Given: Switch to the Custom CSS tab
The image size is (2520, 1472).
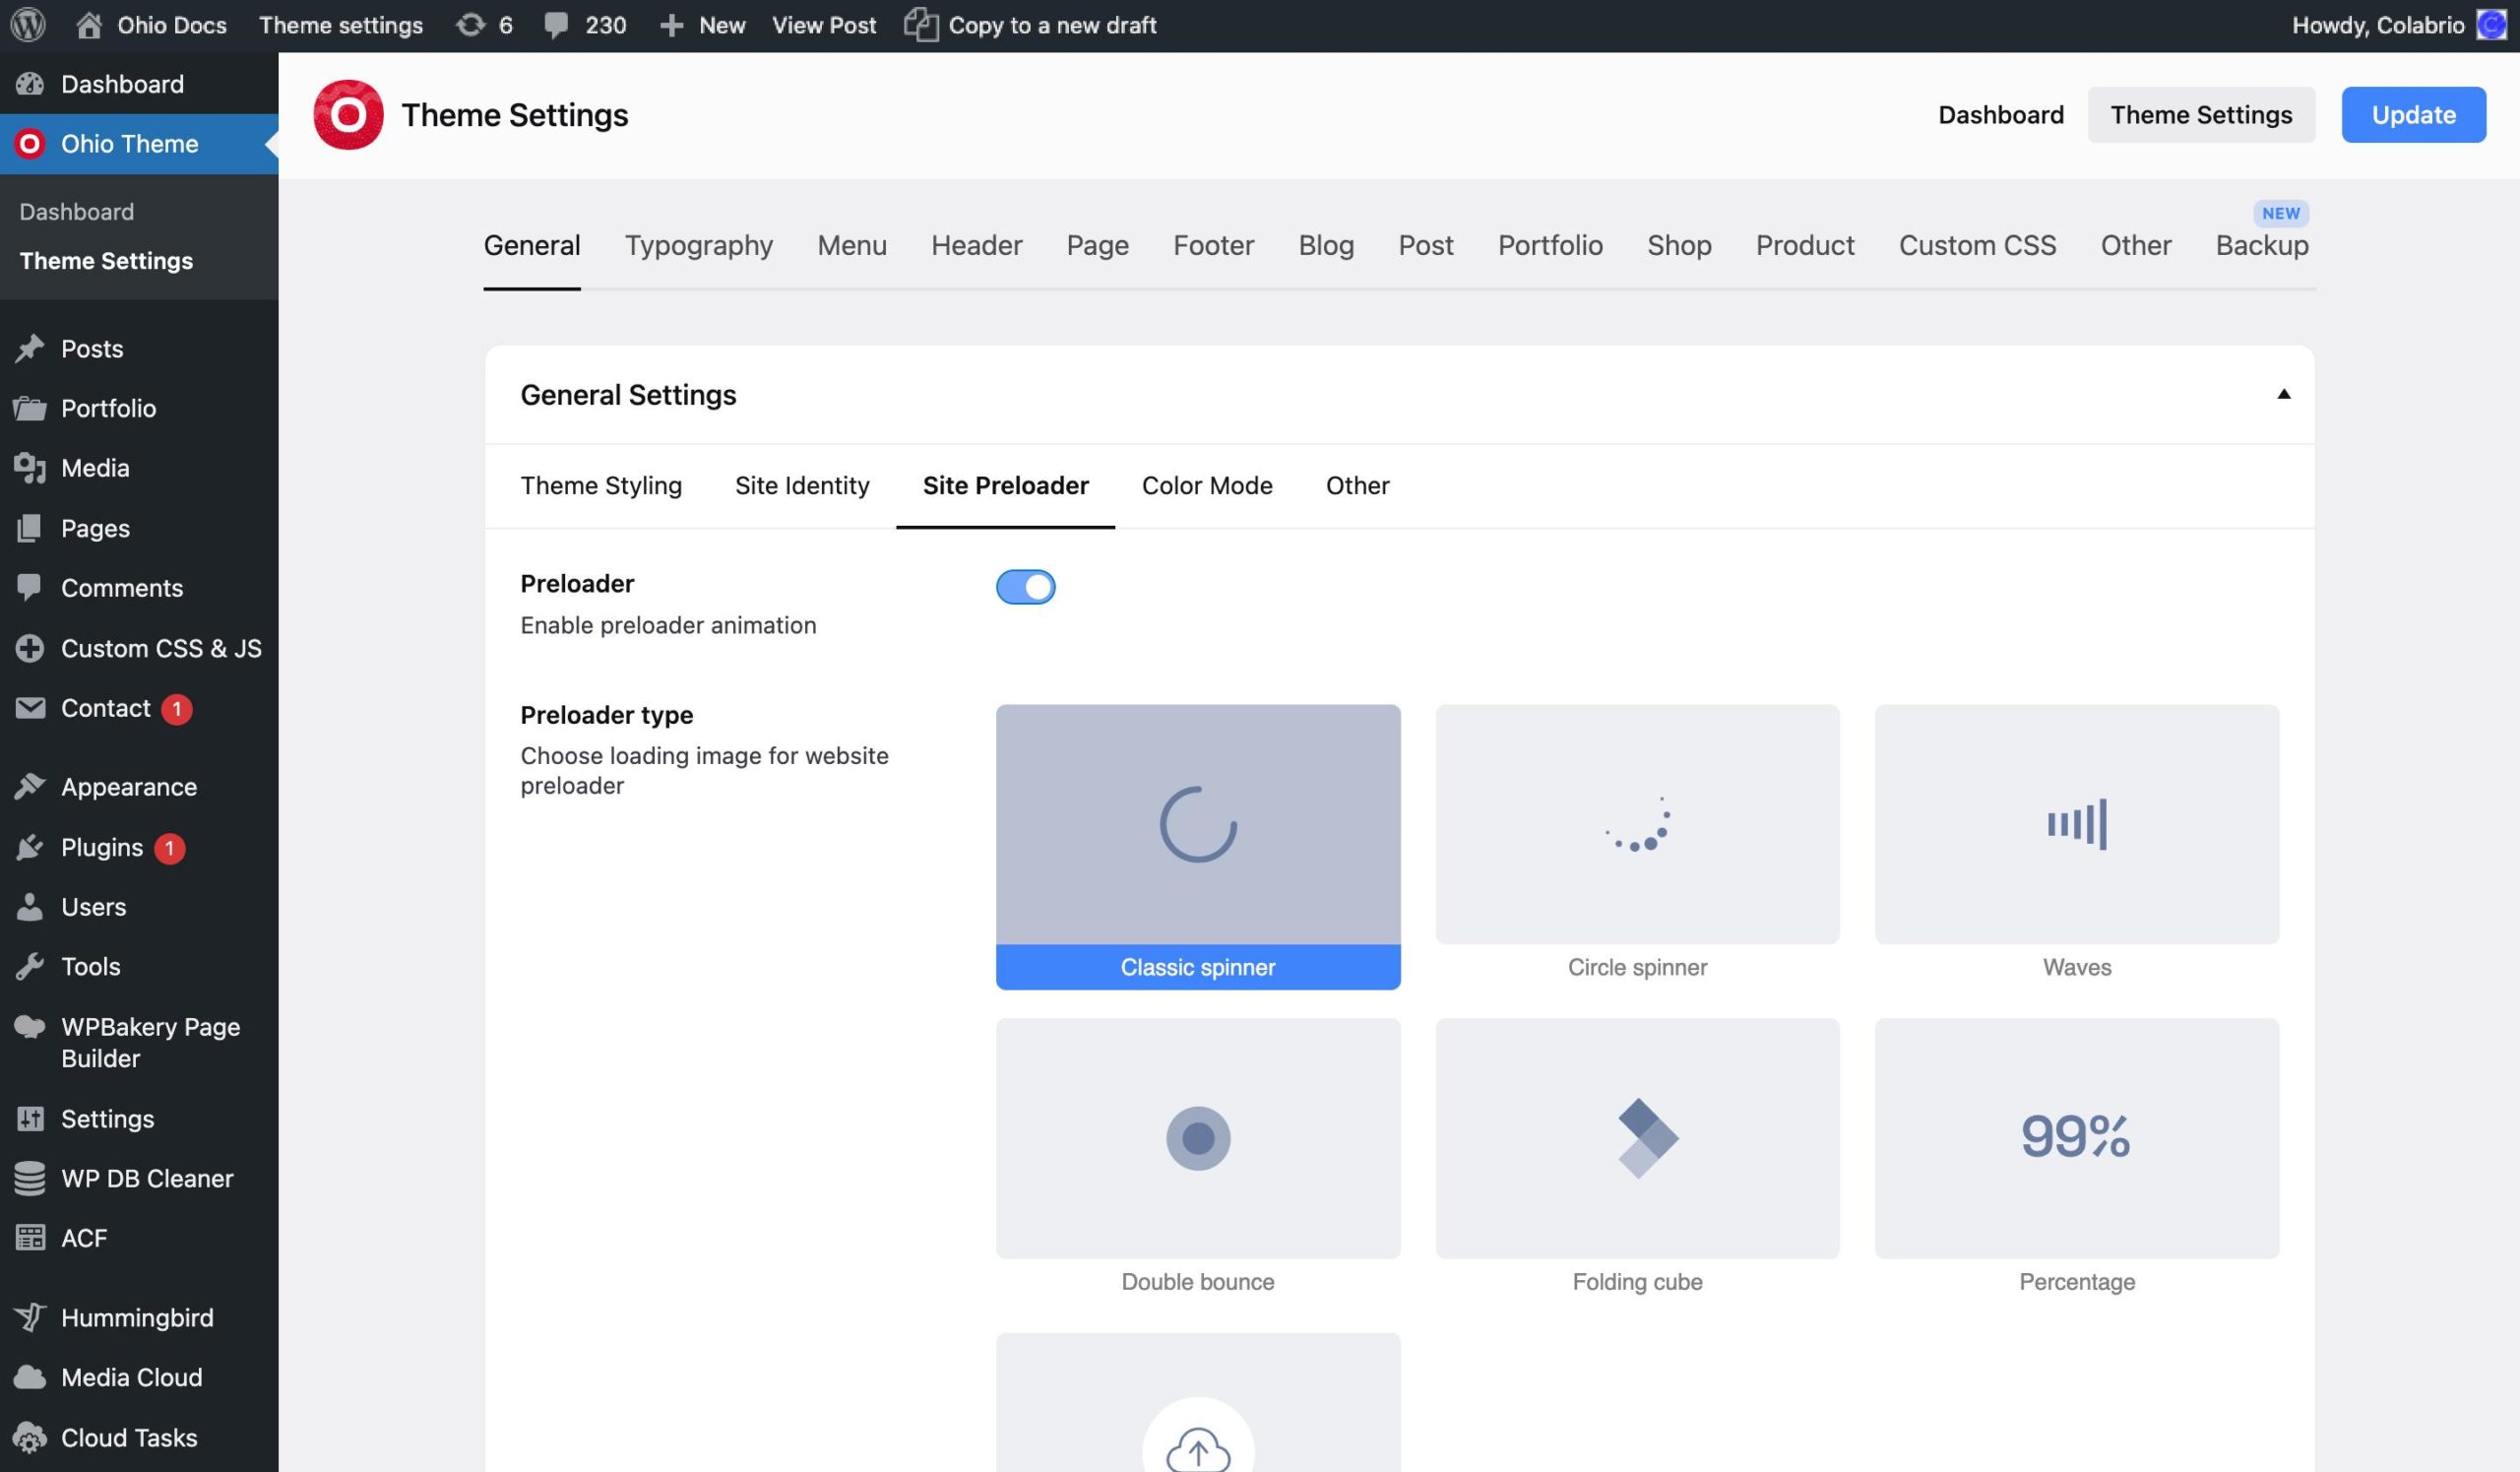Looking at the screenshot, I should (1977, 245).
